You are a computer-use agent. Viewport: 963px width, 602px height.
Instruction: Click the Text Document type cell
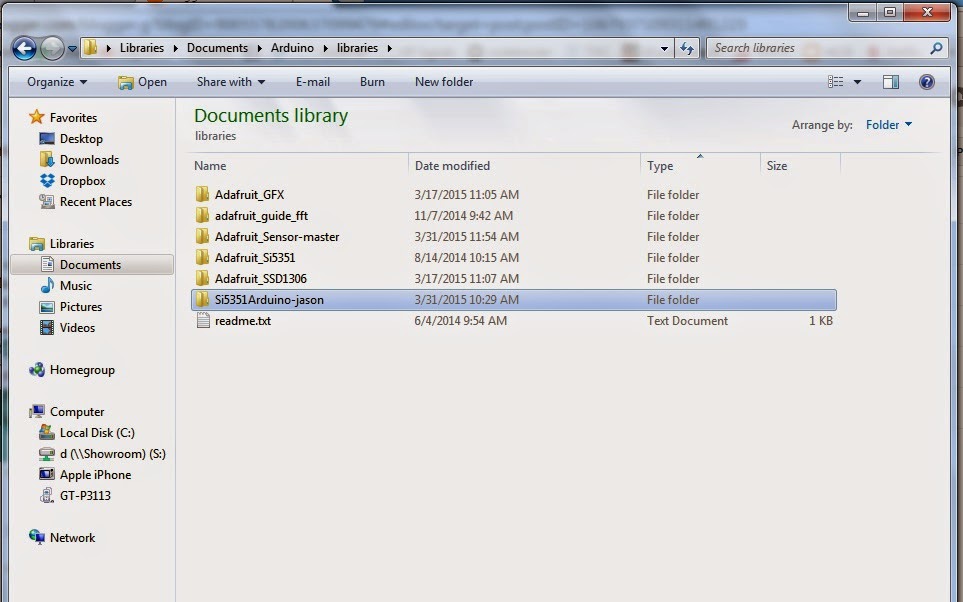click(687, 321)
